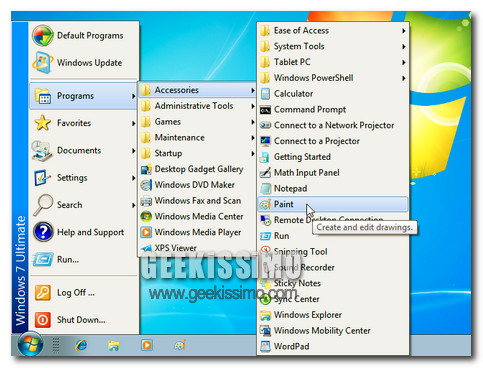The height and width of the screenshot is (368, 483).
Task: Click the Log Off ... button
Action: coord(83,293)
